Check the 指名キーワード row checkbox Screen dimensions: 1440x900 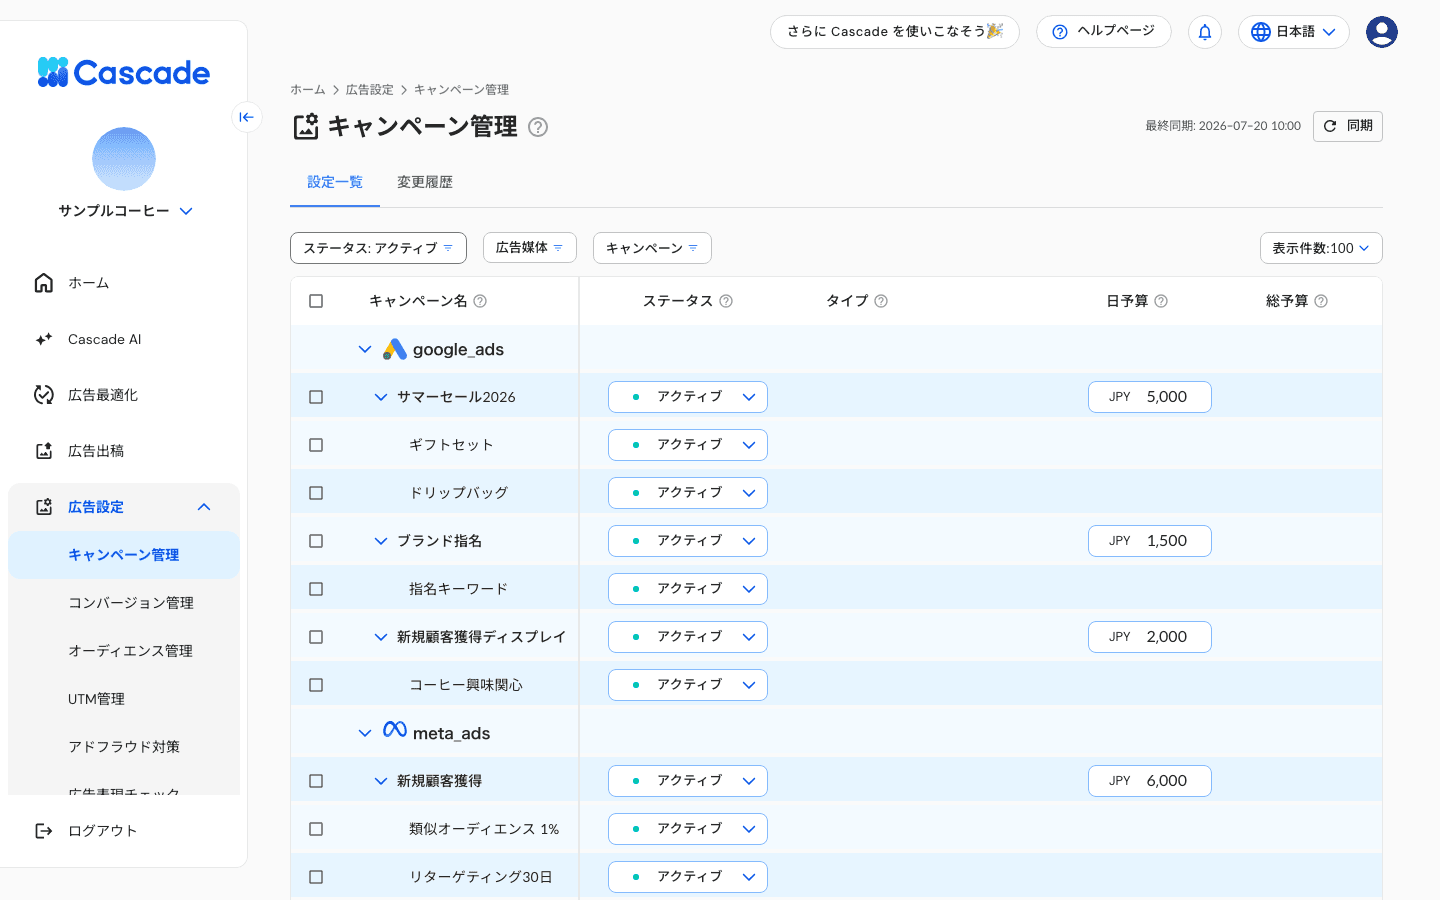click(316, 589)
